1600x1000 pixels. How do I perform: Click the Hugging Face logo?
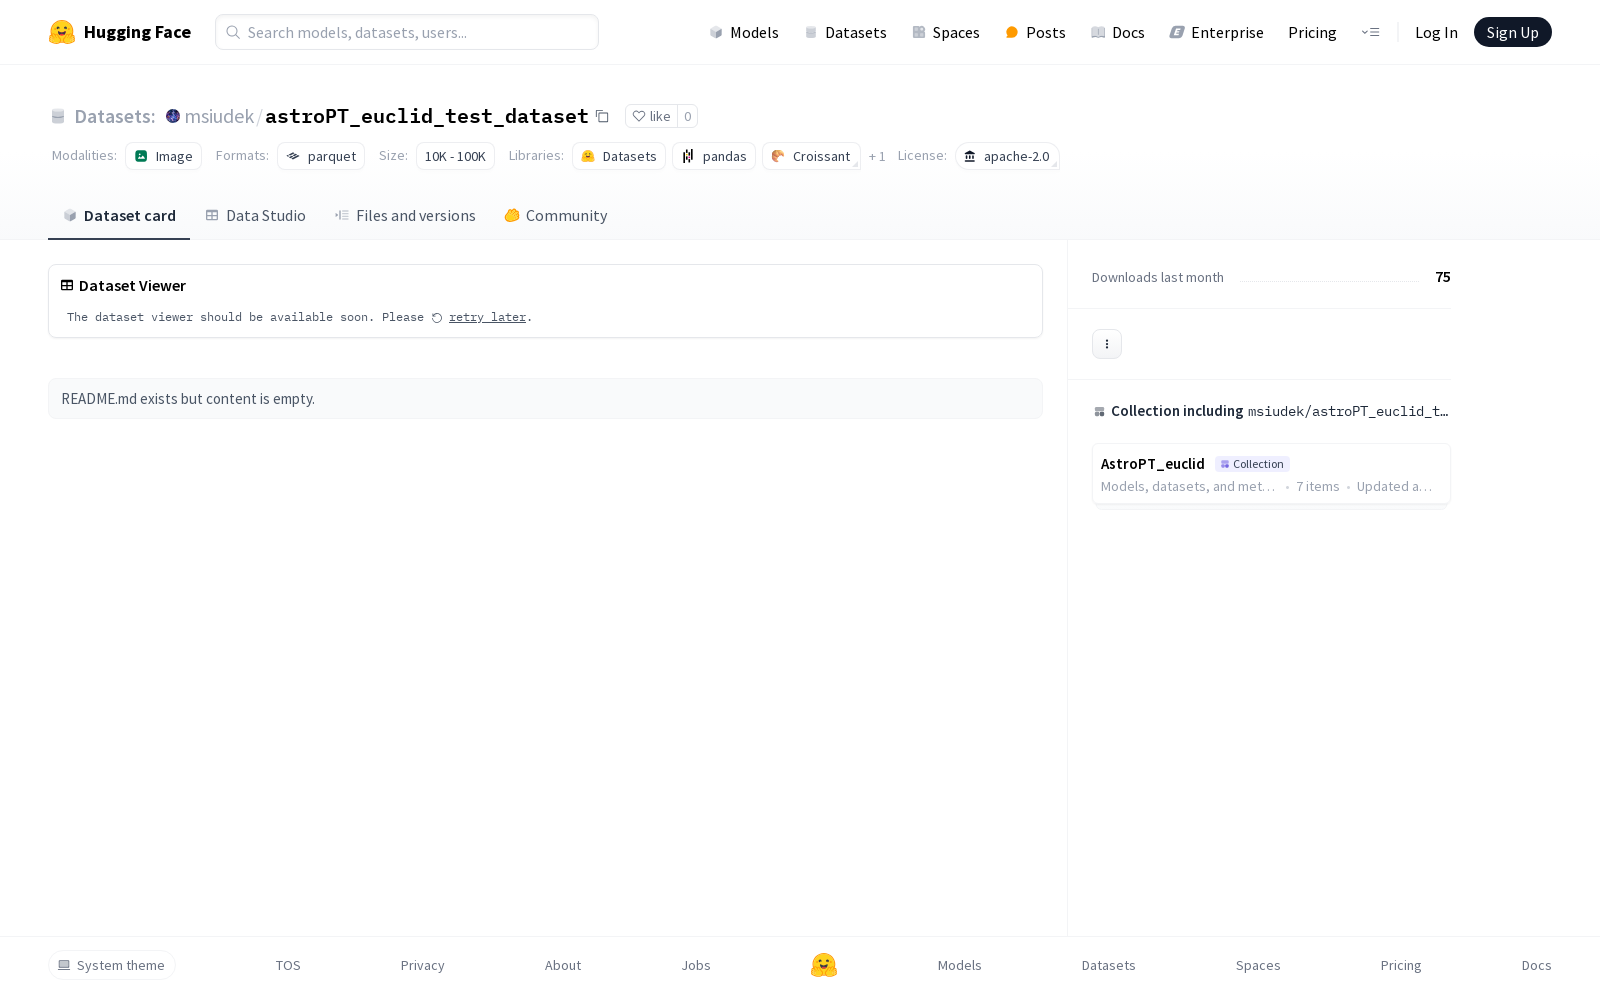(119, 32)
